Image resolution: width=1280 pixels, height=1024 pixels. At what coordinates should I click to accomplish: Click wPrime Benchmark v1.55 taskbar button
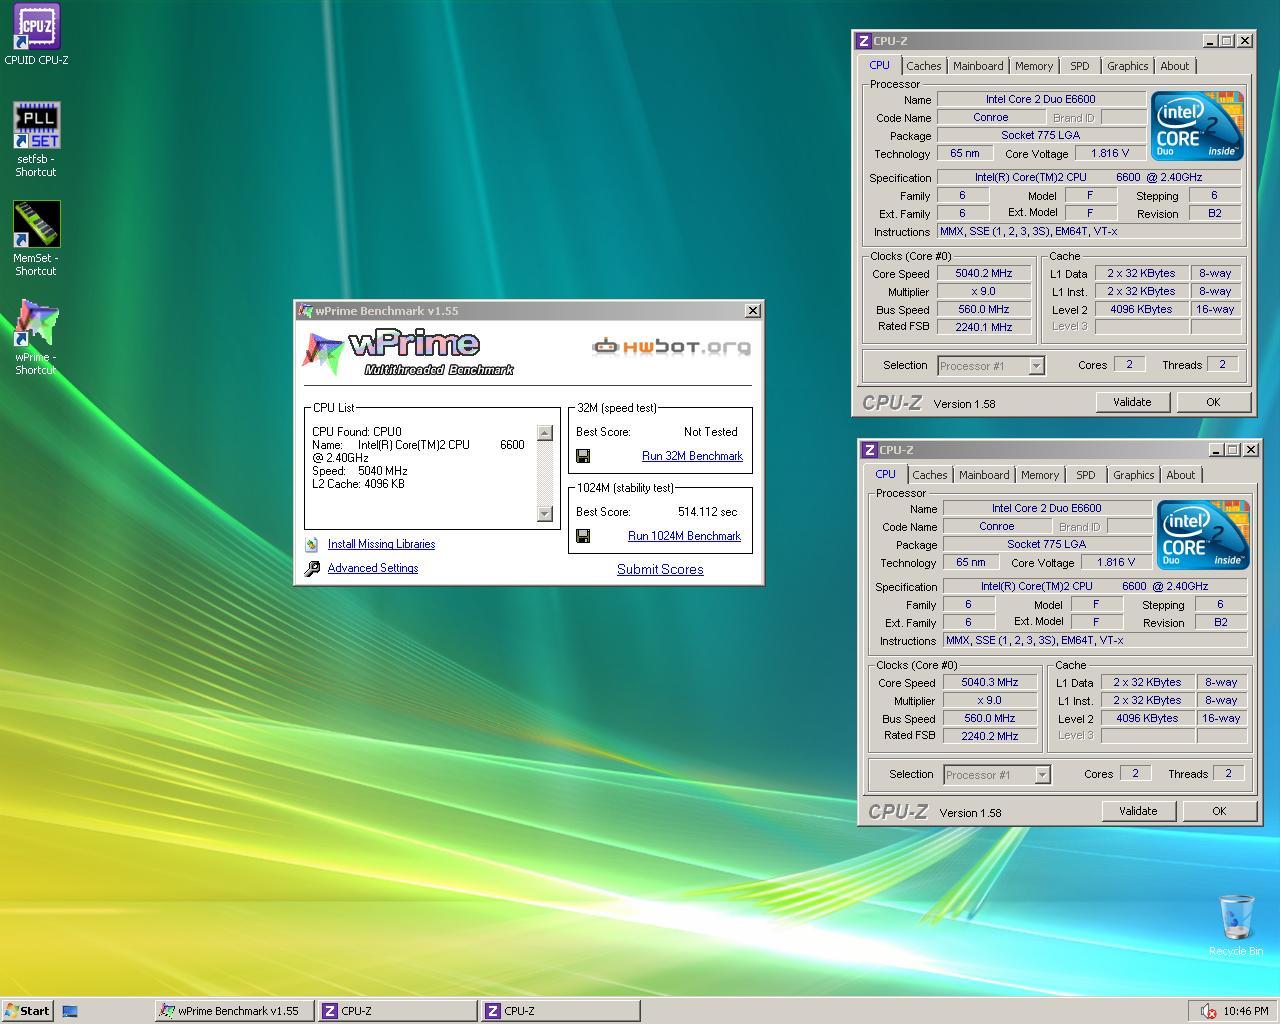click(234, 1011)
